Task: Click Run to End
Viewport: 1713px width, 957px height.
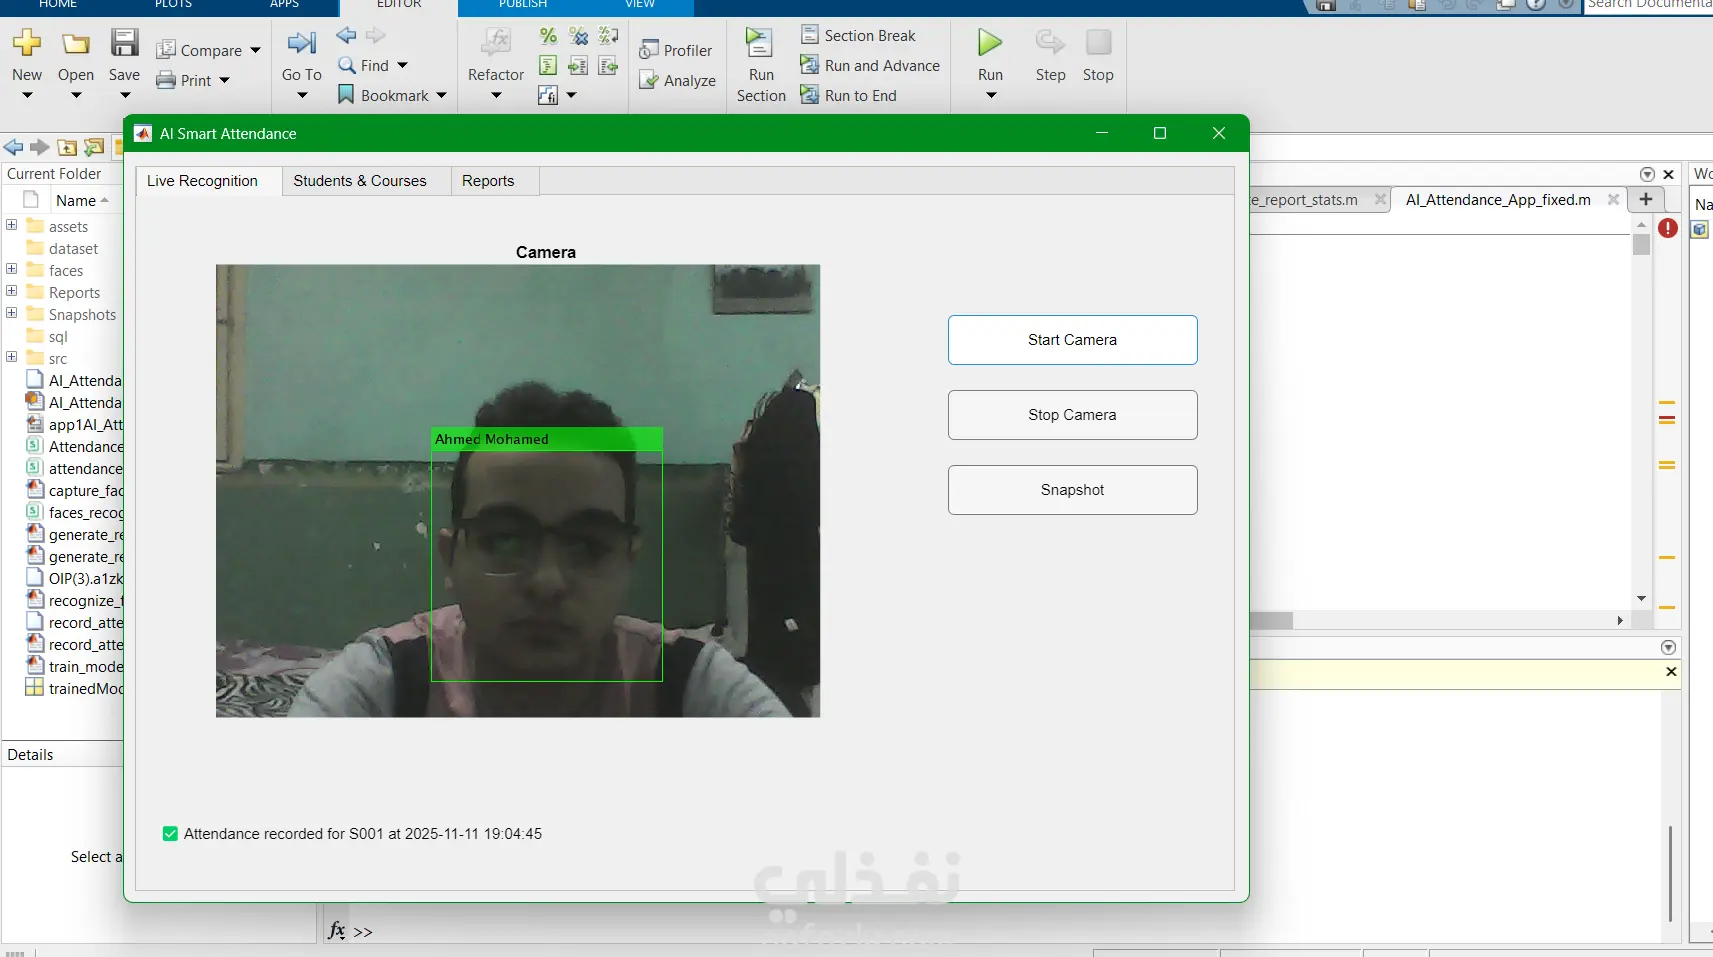Action: 848,95
